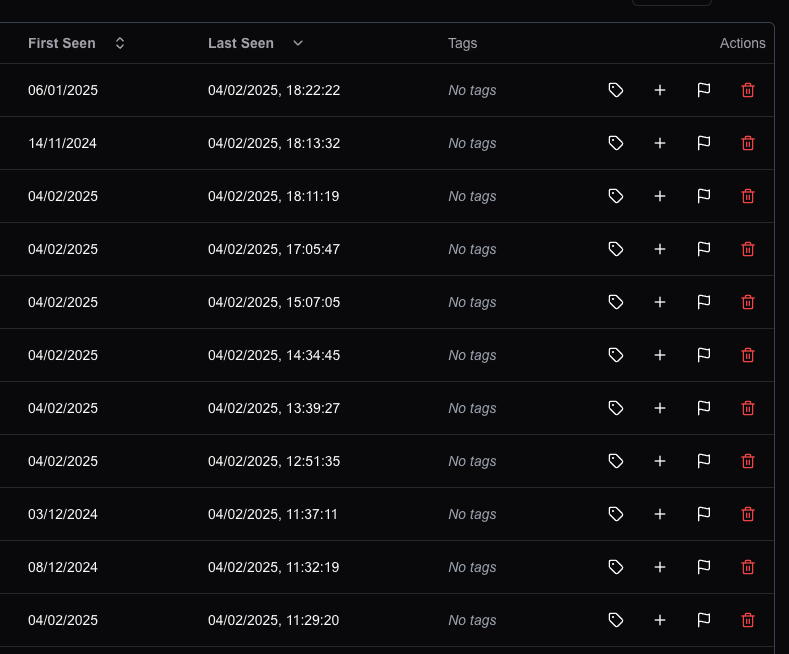Click the plus icon in the 11:37:11 row
This screenshot has height=654, width=789.
pyautogui.click(x=660, y=514)
